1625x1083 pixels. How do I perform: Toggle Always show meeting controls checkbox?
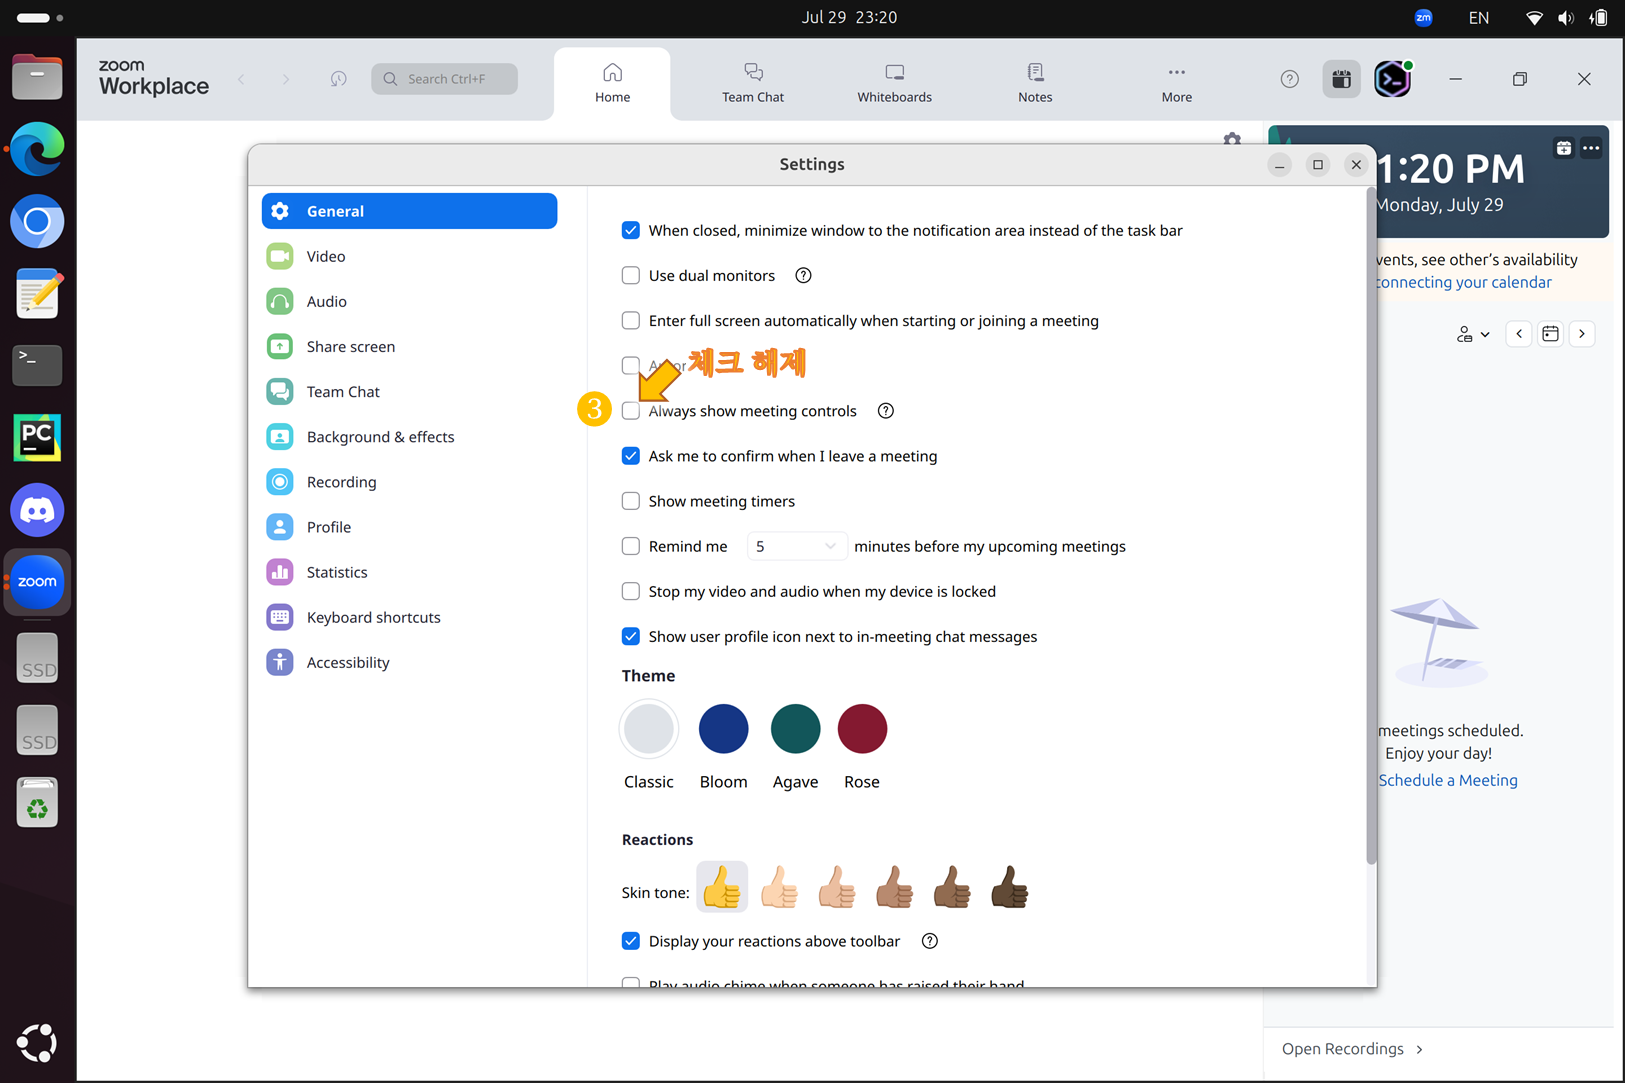coord(631,411)
